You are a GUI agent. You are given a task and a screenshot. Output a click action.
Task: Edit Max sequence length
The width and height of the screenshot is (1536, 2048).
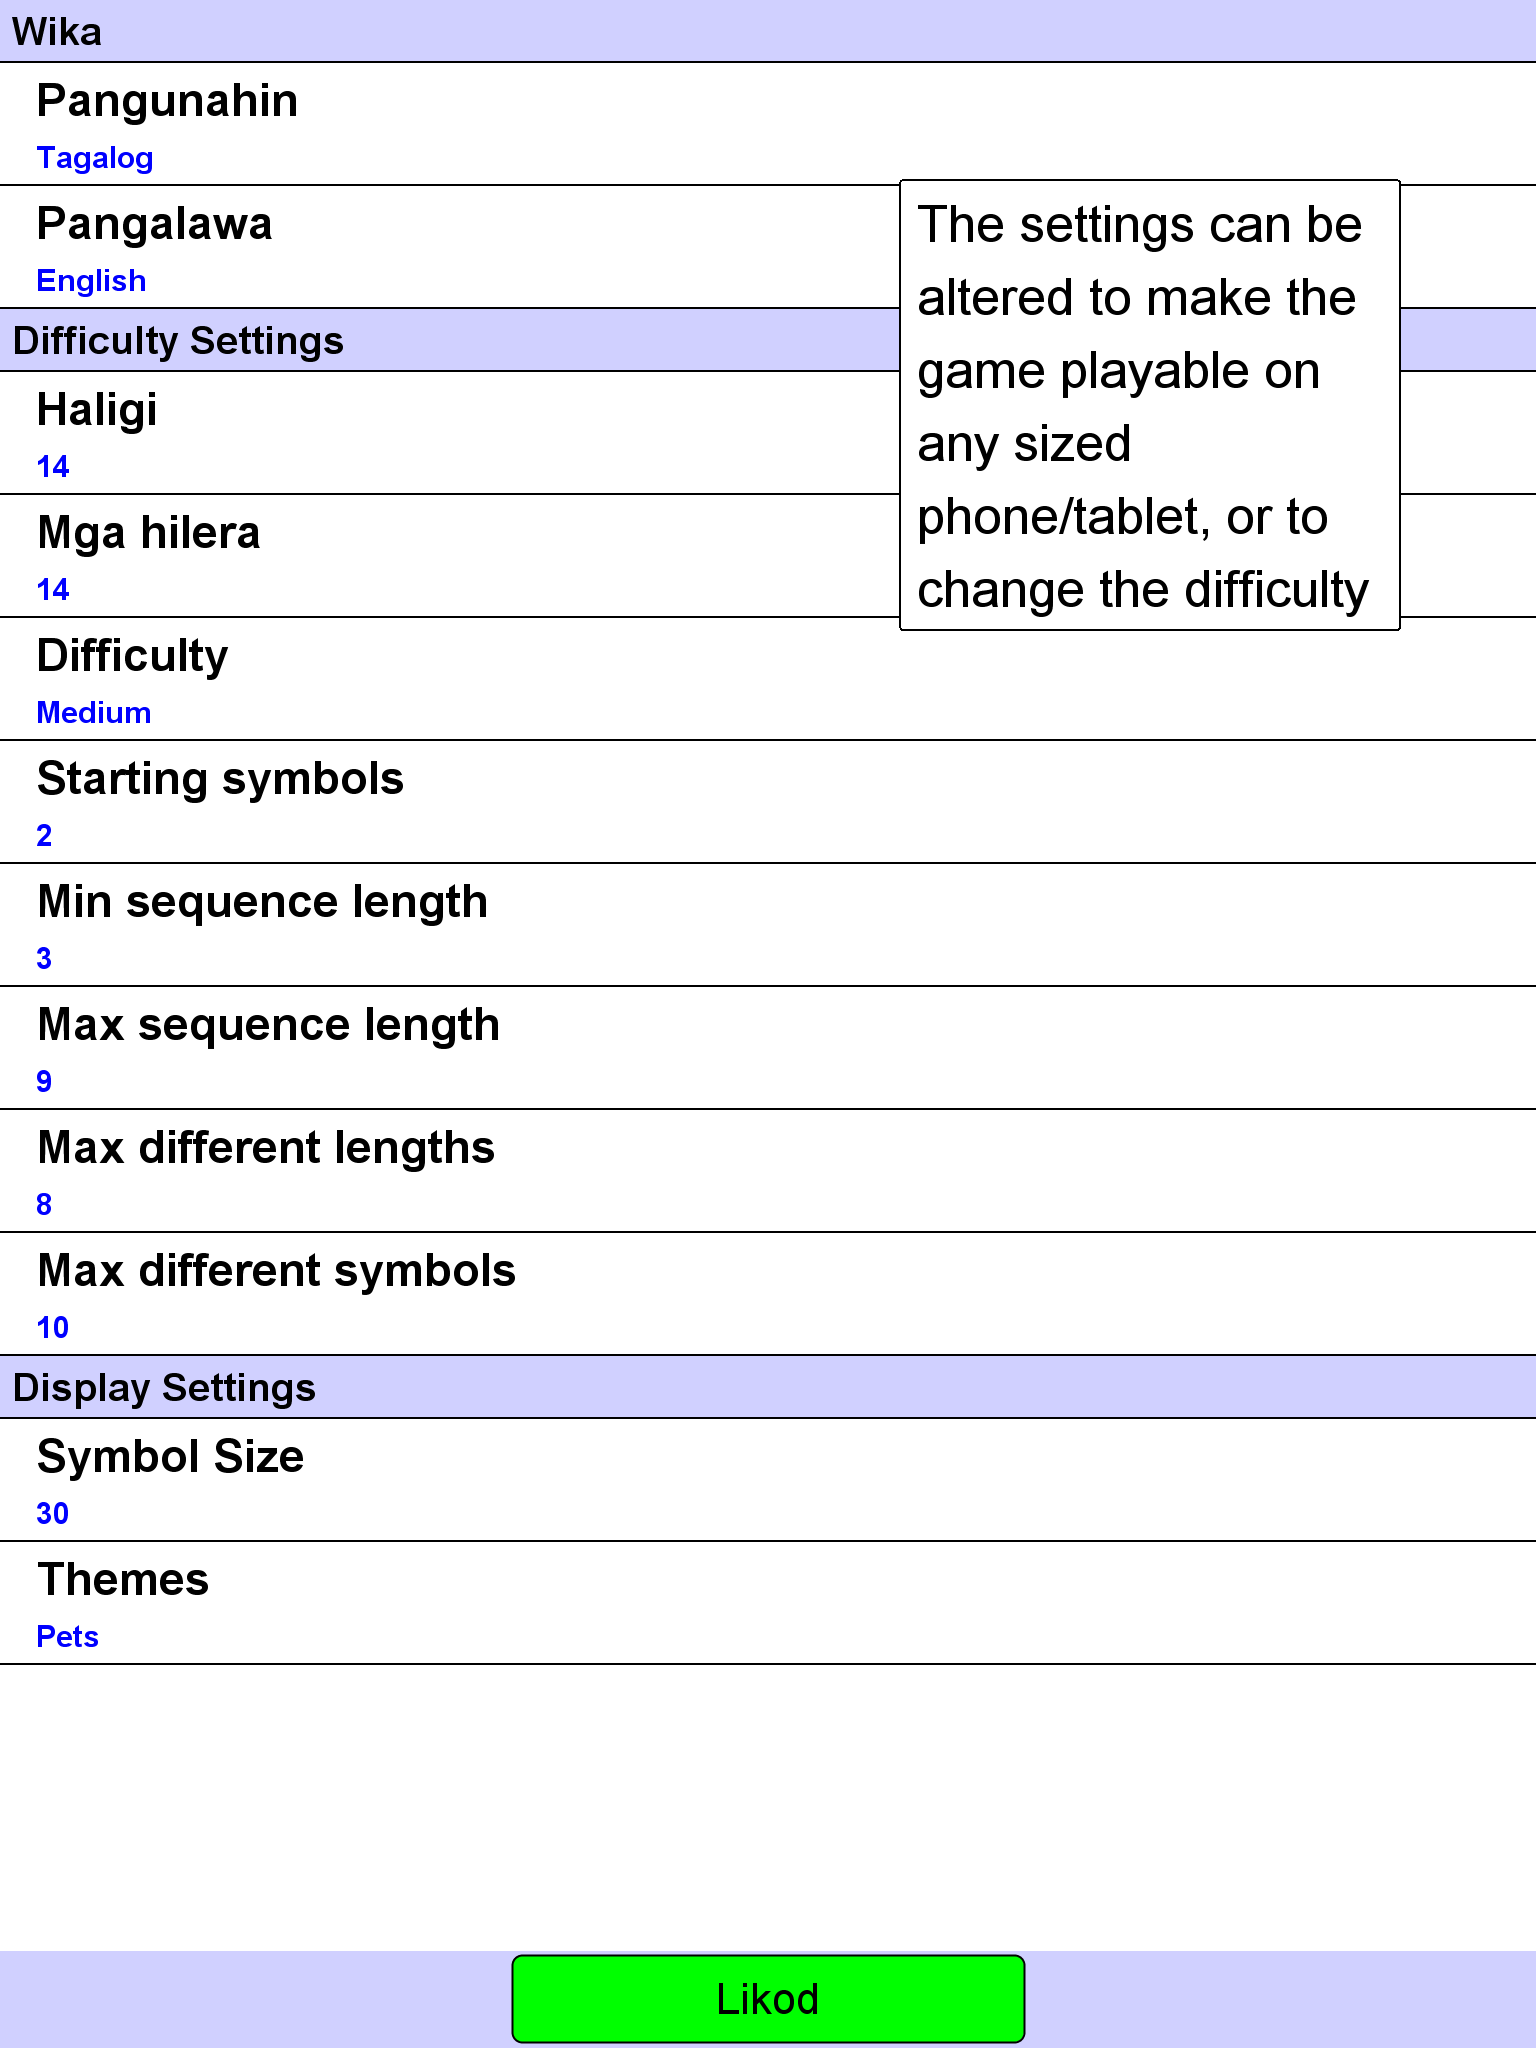pos(768,1048)
